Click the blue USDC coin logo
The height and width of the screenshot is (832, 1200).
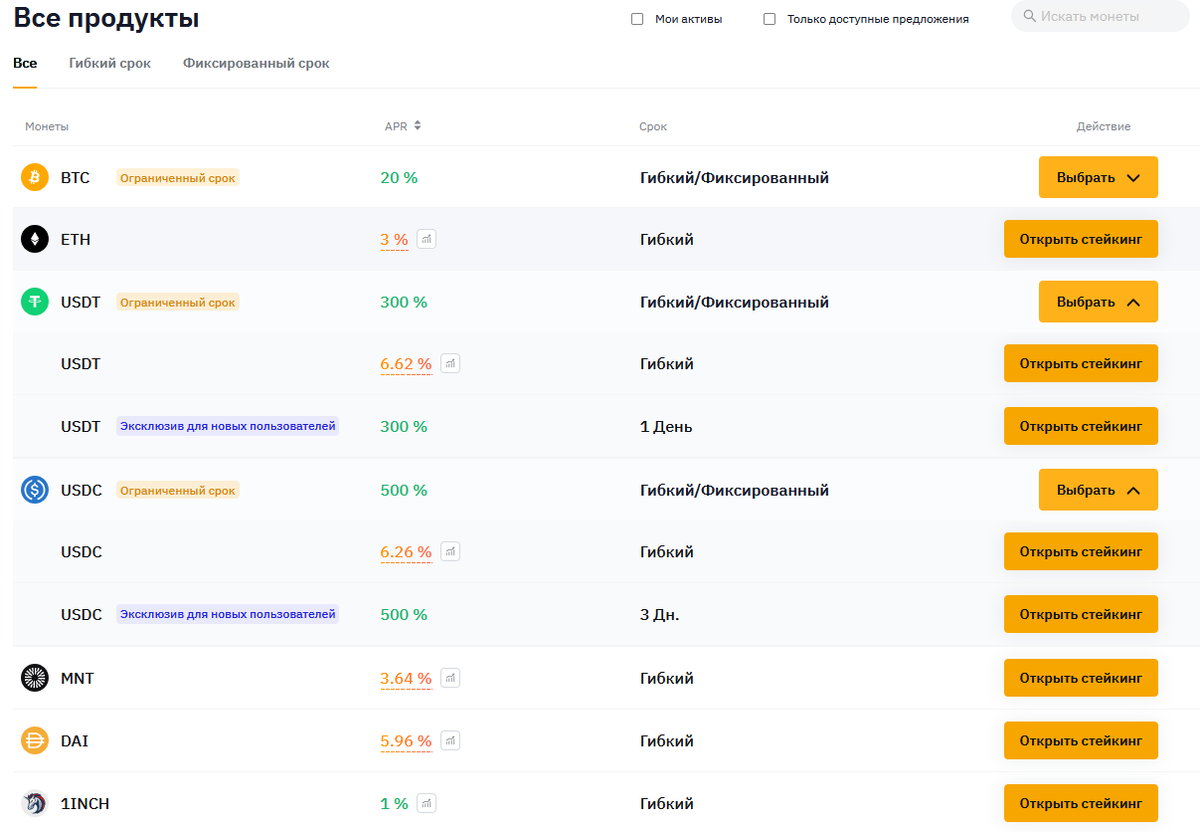(x=35, y=490)
